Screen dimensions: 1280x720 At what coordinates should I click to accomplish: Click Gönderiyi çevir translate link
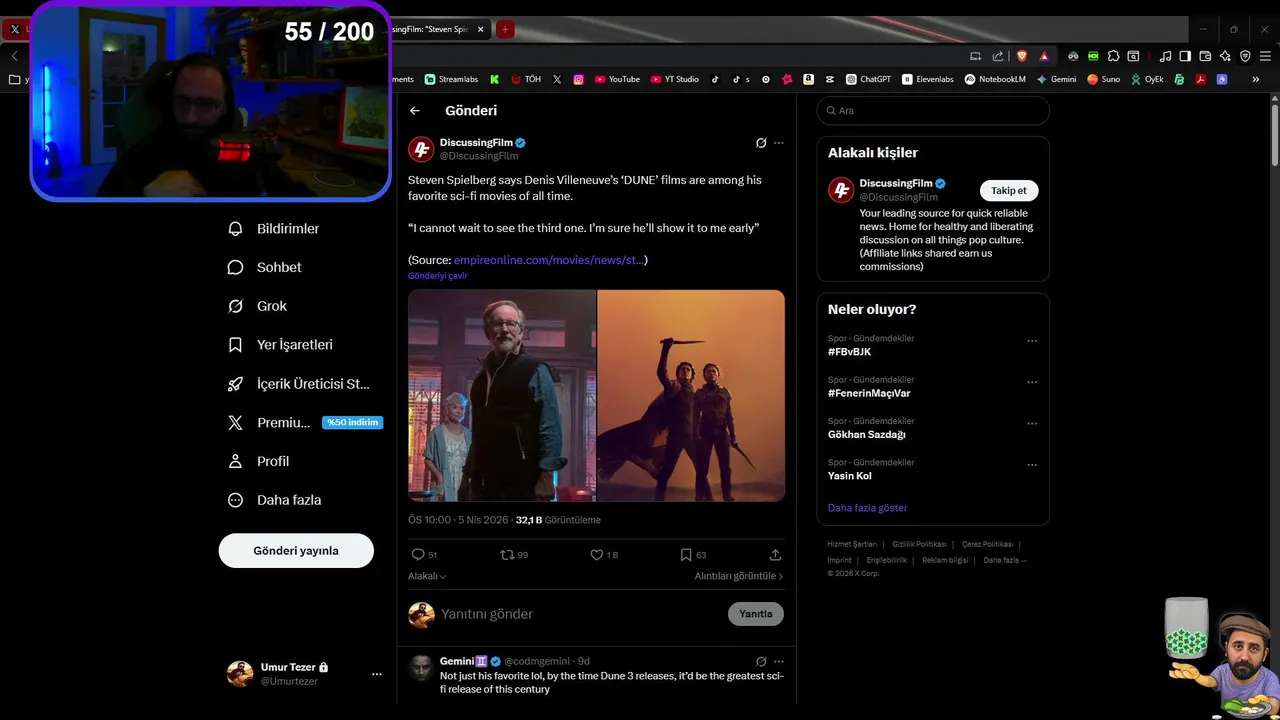pyautogui.click(x=437, y=276)
